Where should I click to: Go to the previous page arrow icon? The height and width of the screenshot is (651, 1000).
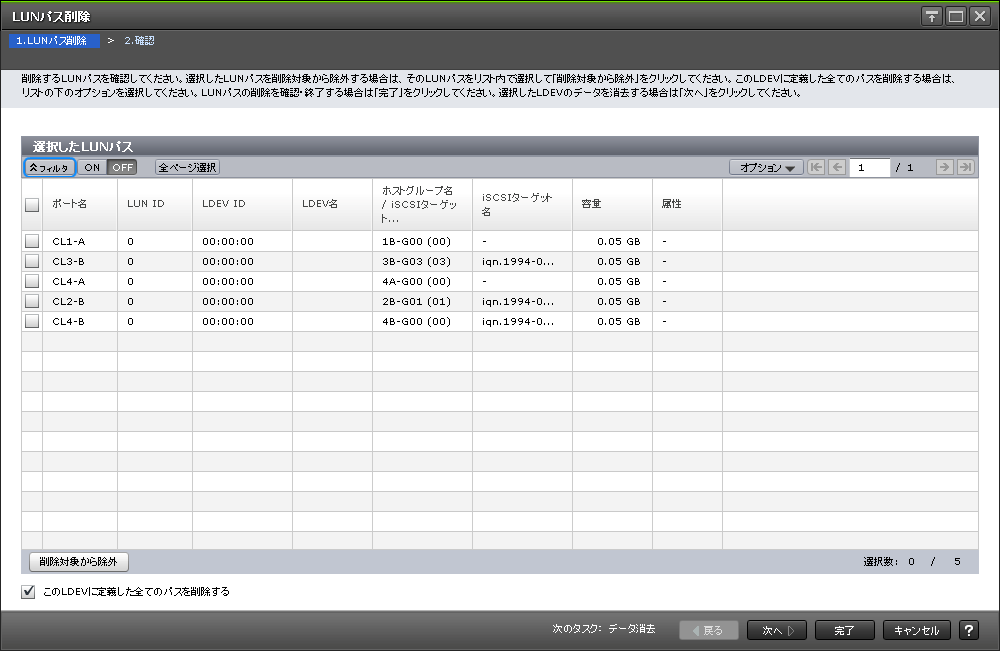tap(837, 168)
